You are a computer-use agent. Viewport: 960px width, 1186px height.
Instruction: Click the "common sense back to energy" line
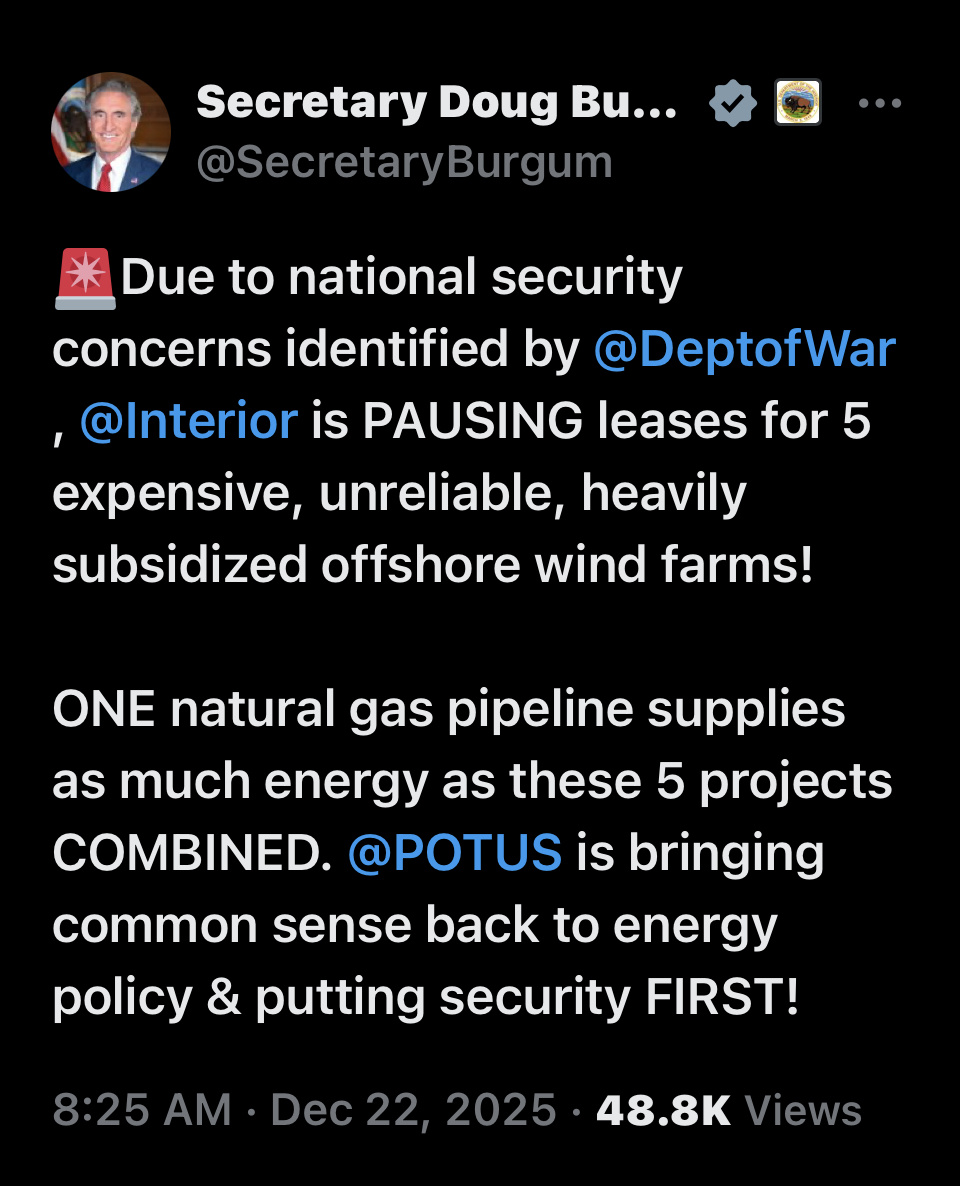tap(414, 925)
